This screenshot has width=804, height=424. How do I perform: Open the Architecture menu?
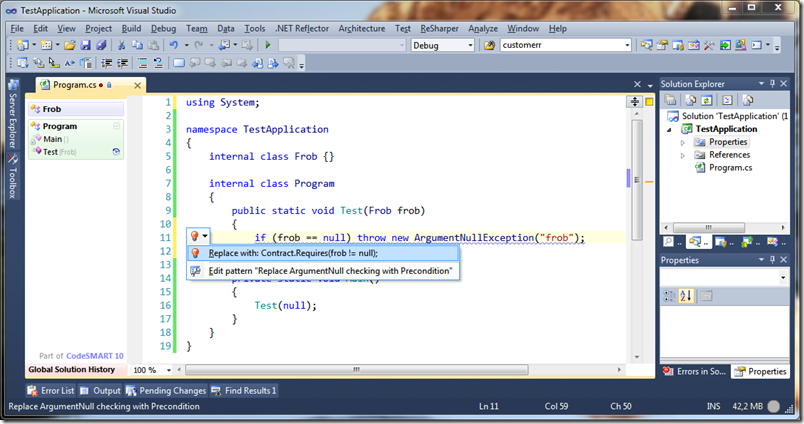(x=361, y=29)
